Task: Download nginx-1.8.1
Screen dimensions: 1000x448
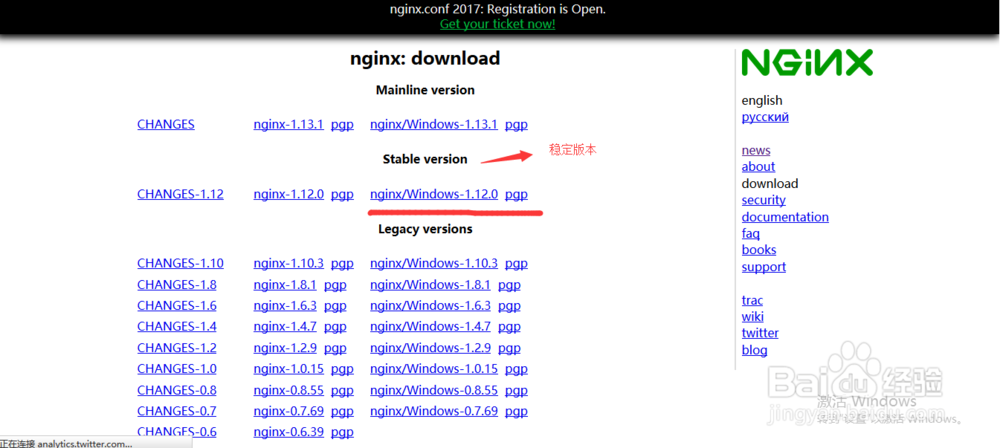Action: point(285,285)
